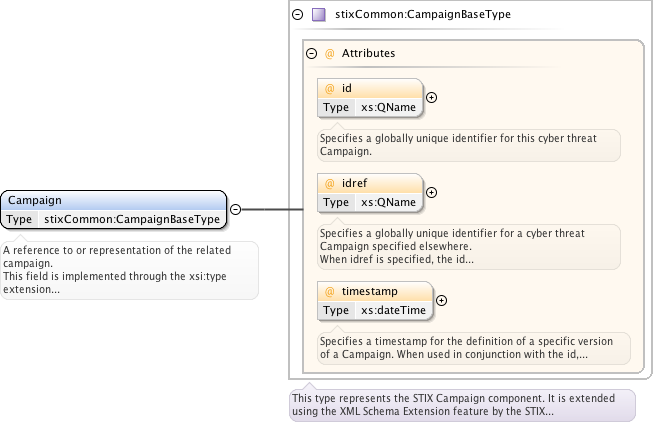This screenshot has height=425, width=654.
Task: Click the @ icon in the id attribute header
Action: (329, 89)
